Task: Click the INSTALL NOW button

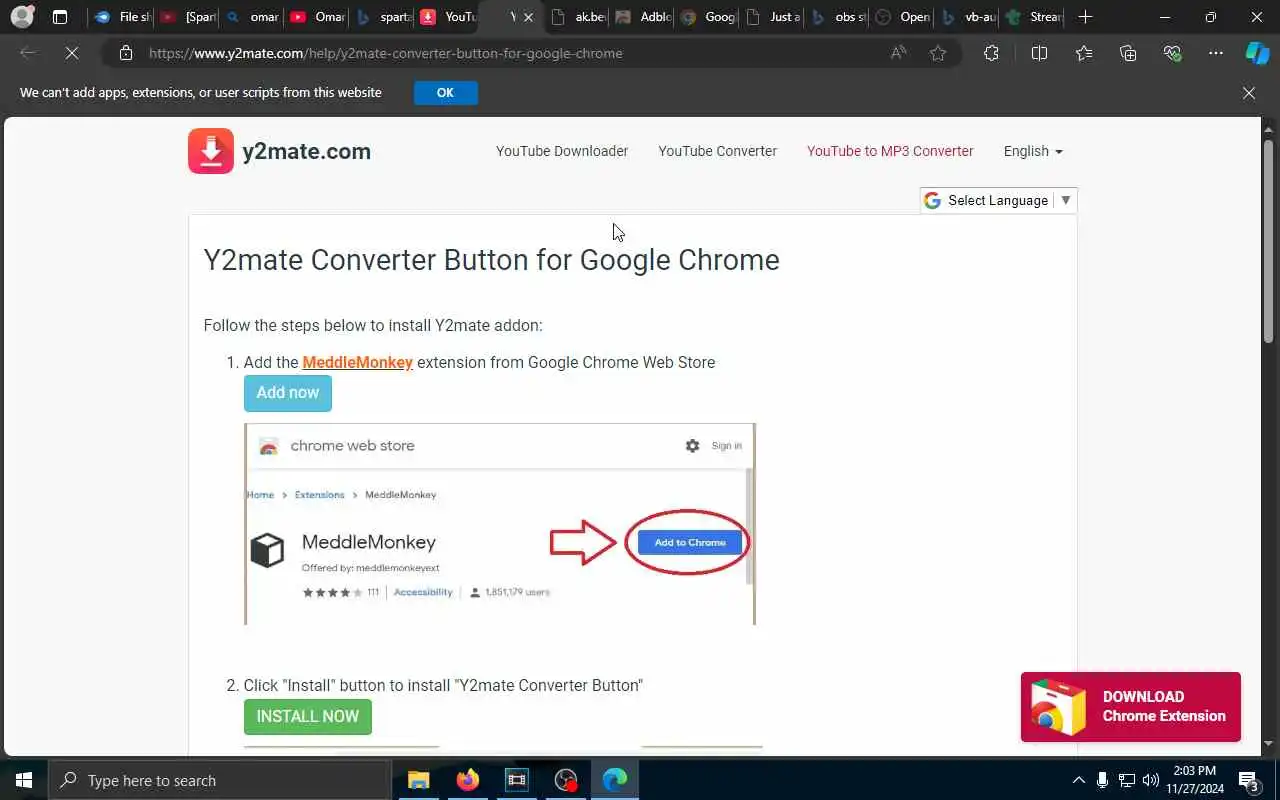Action: point(308,716)
